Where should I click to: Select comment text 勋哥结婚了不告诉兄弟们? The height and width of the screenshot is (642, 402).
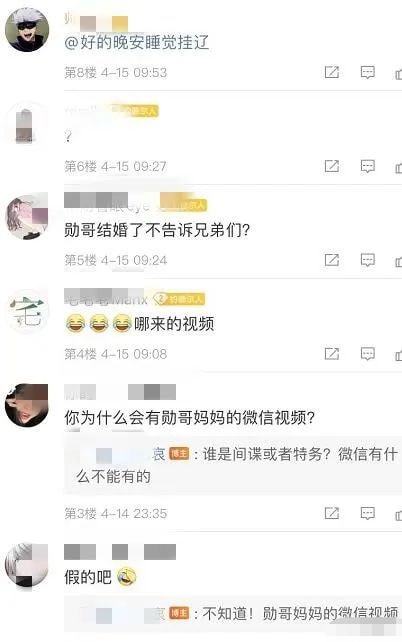[157, 230]
